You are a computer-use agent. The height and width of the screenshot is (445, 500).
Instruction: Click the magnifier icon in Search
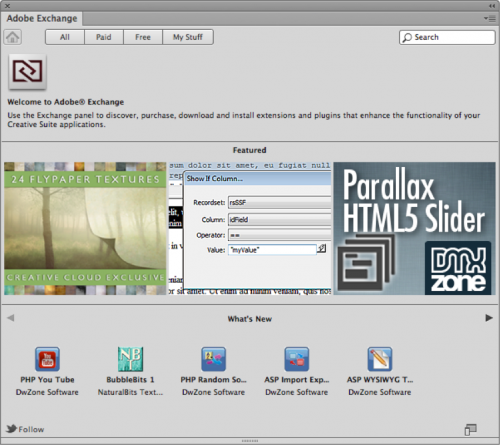(x=407, y=37)
